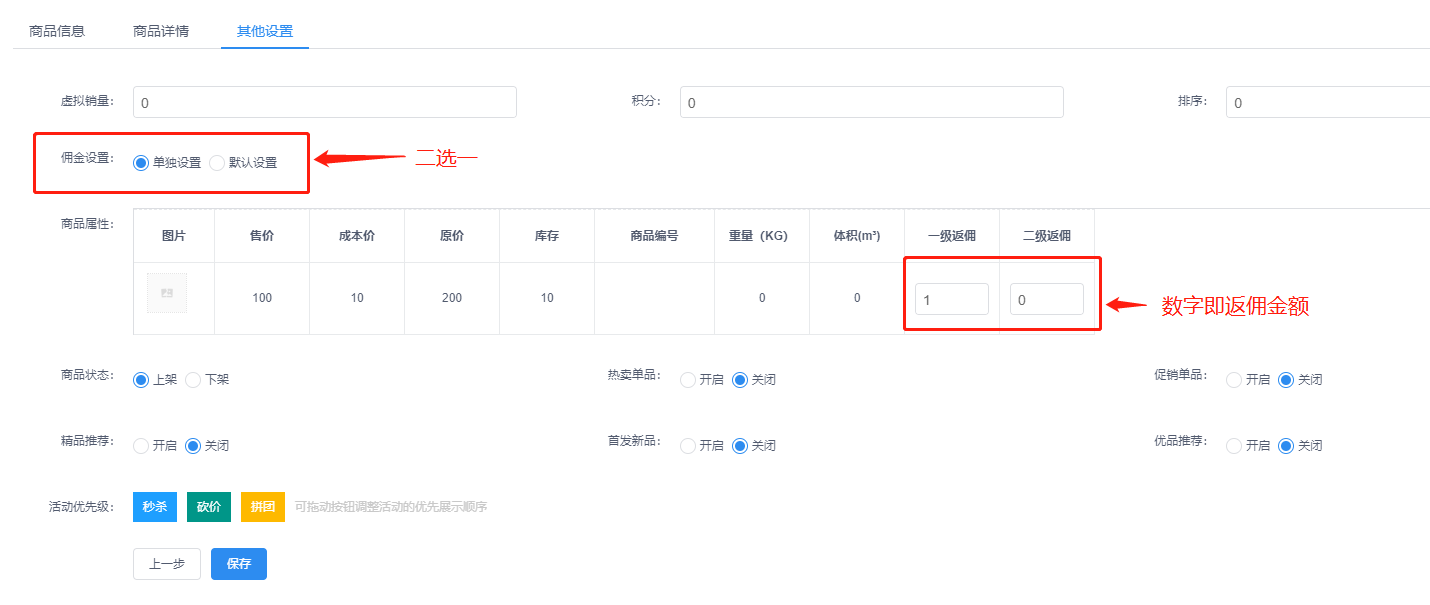1430x605 pixels.
Task: Enable 首发新品 by choosing 开启
Action: [688, 446]
